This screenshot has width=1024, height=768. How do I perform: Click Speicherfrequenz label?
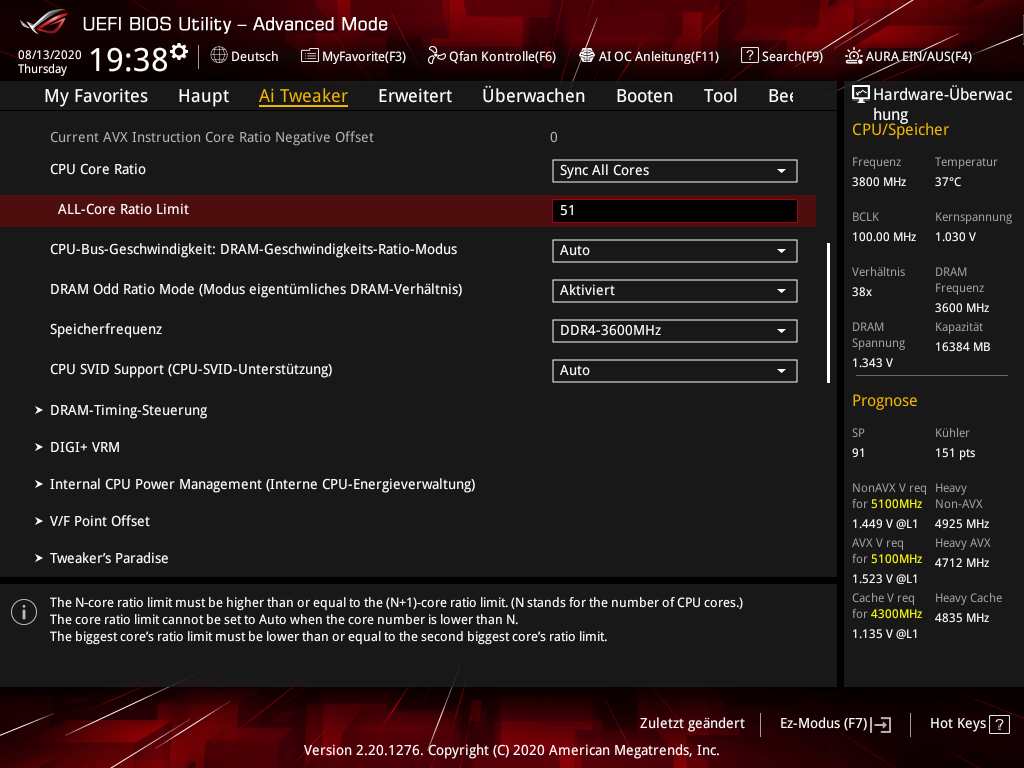[106, 329]
